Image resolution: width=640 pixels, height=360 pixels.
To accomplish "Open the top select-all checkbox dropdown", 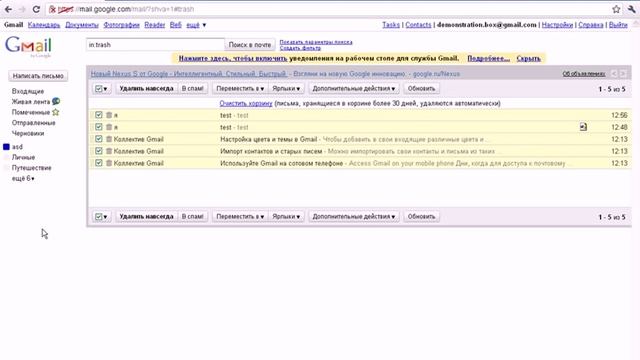I will pos(101,88).
